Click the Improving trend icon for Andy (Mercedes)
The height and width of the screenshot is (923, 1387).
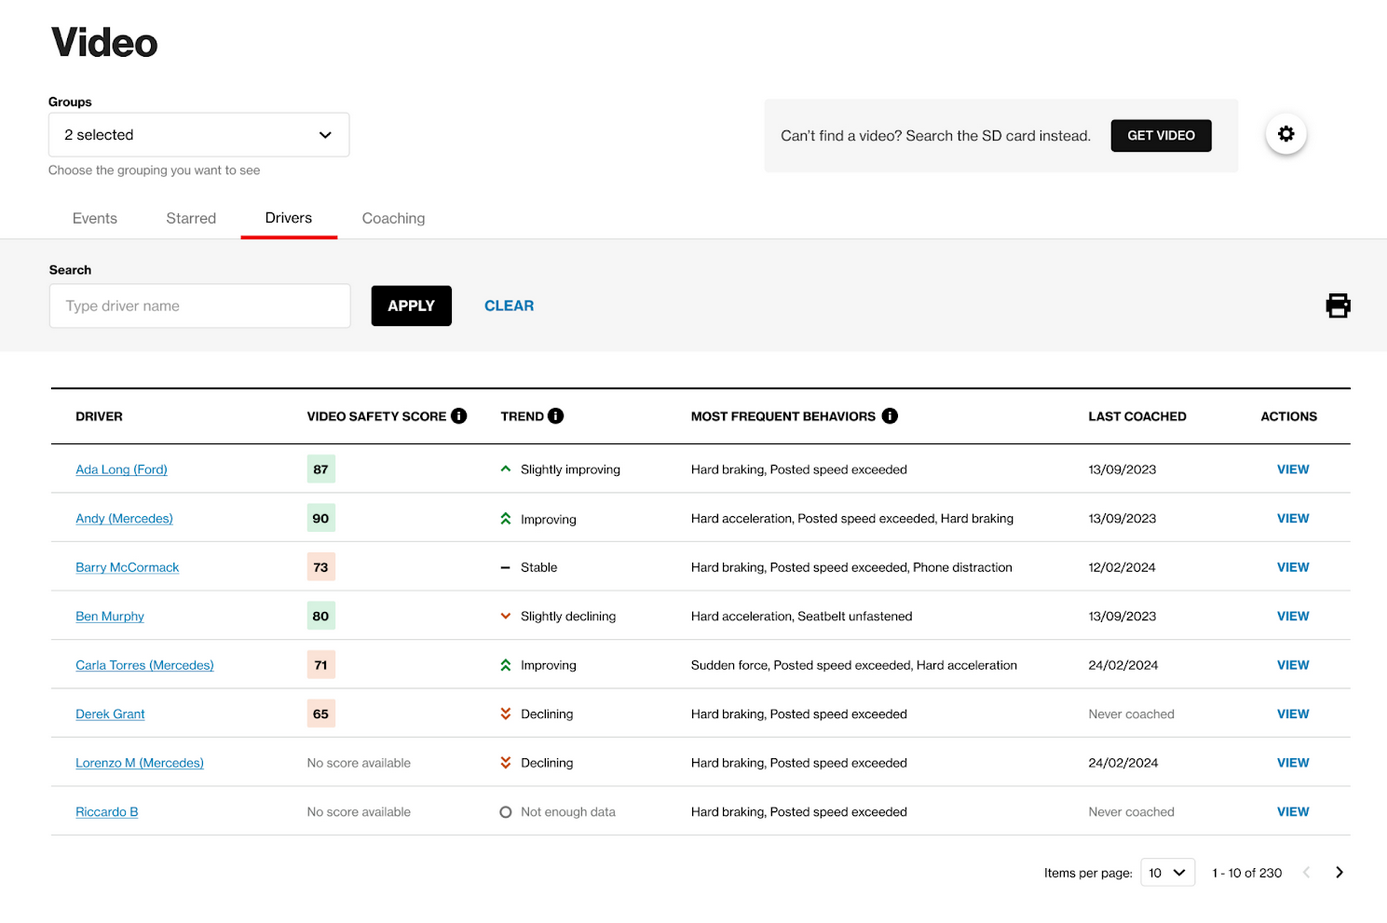point(505,518)
